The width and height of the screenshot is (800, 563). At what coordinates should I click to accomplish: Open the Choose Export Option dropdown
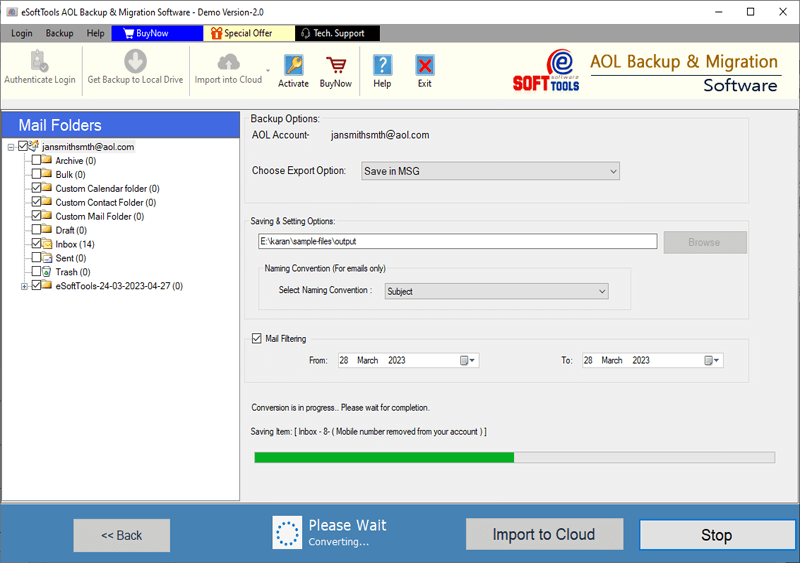(x=490, y=171)
